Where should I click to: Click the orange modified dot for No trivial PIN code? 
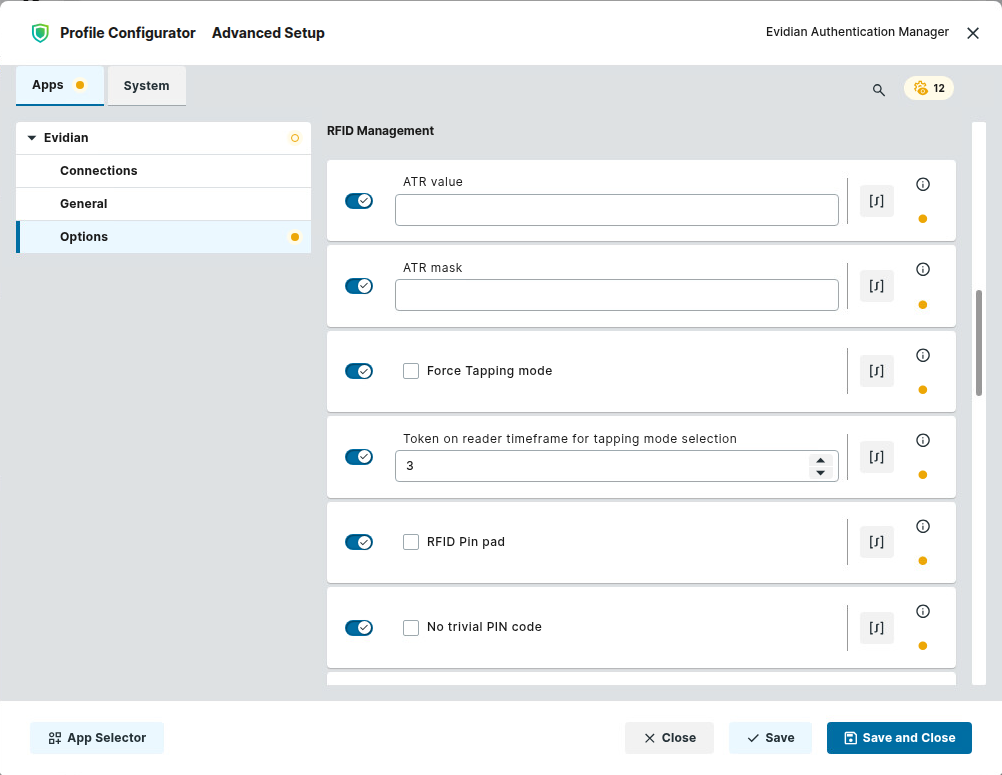923,645
